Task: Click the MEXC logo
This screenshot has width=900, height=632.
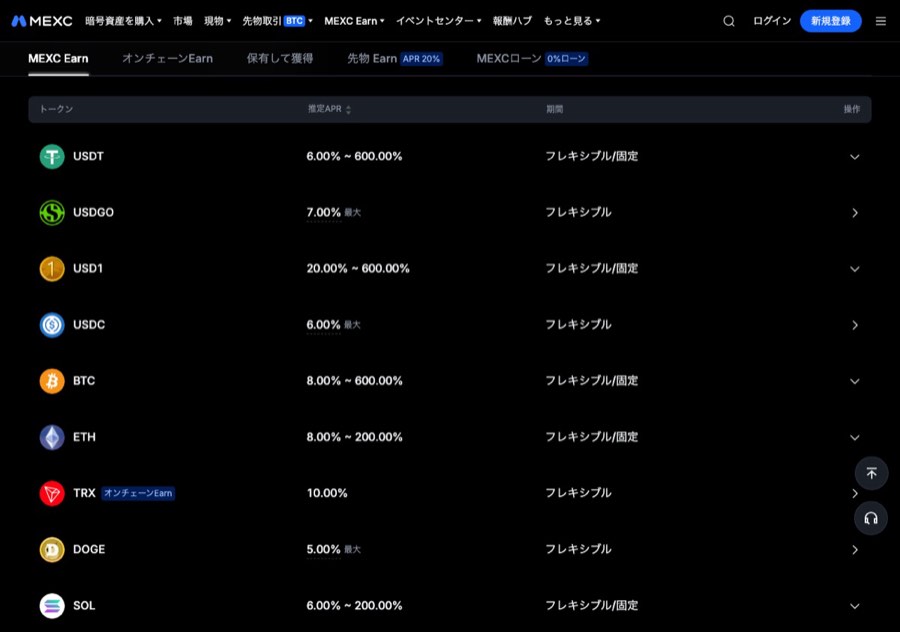Action: (x=42, y=21)
